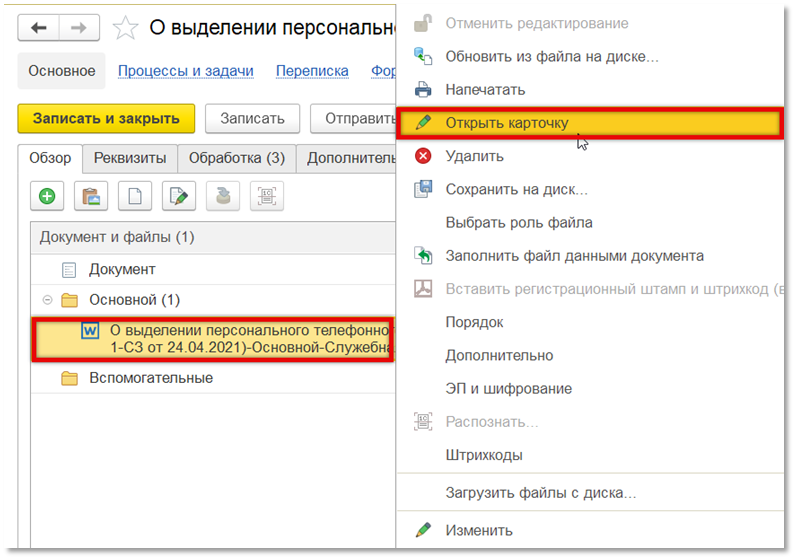Click the star favorite icon near title

point(126,27)
